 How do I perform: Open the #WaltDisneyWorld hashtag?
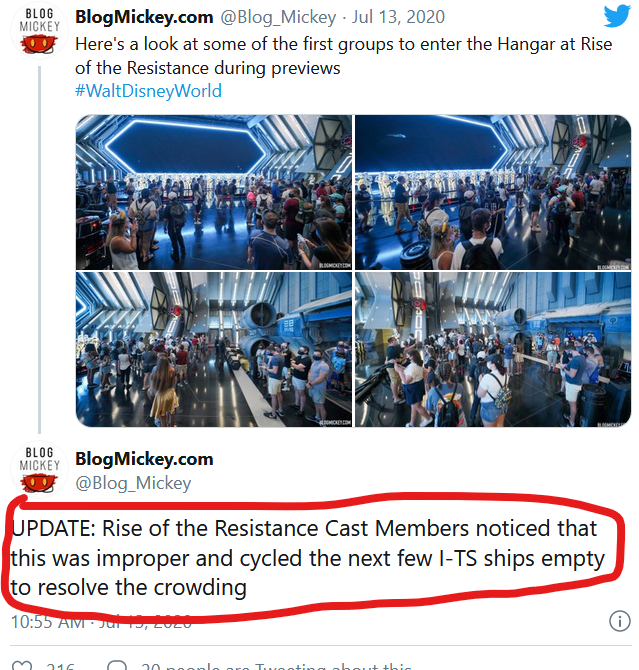pos(148,91)
